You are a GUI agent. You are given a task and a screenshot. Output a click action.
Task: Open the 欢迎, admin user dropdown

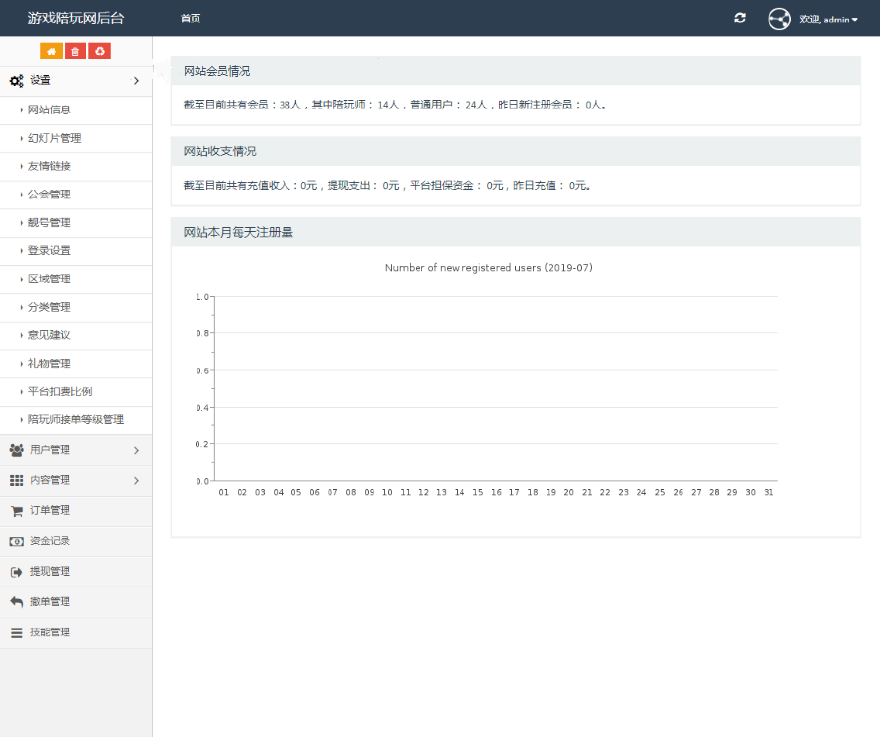click(x=829, y=19)
